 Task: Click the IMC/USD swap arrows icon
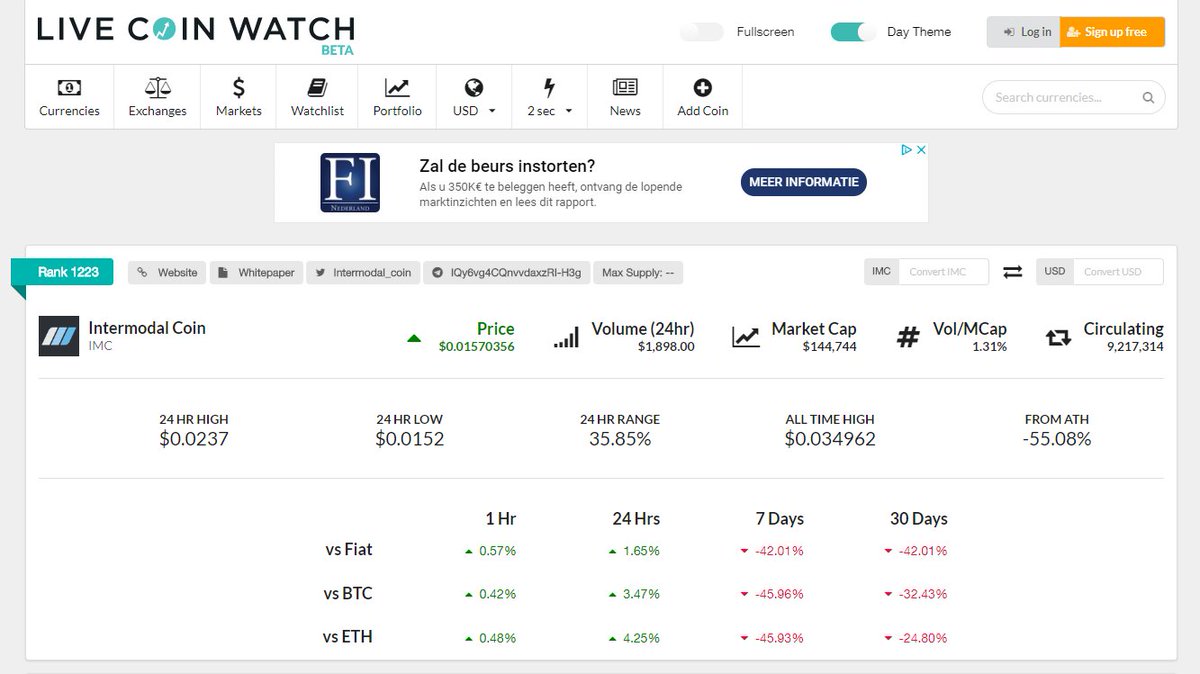pyautogui.click(x=1012, y=272)
